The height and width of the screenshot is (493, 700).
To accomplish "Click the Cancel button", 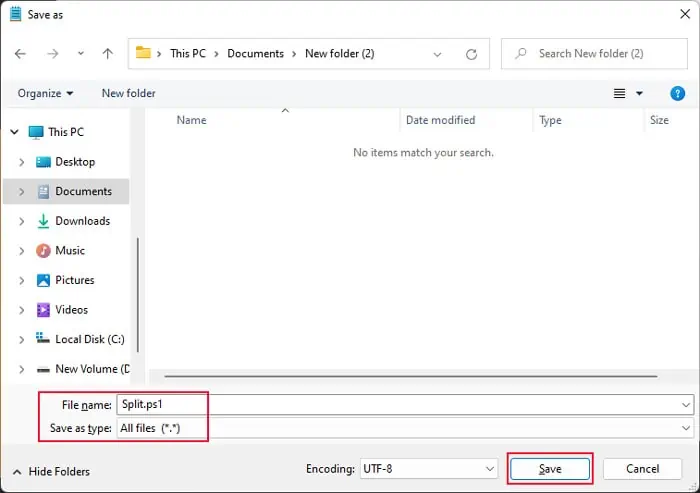I will point(642,469).
